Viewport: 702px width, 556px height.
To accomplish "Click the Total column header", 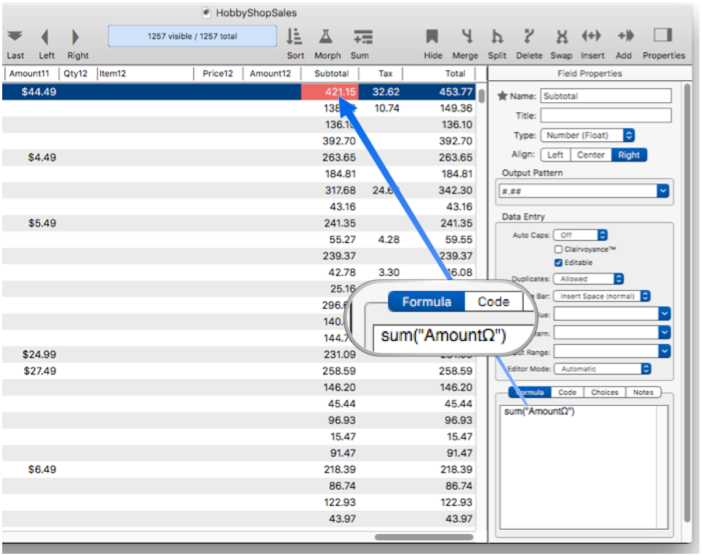I will (x=455, y=74).
